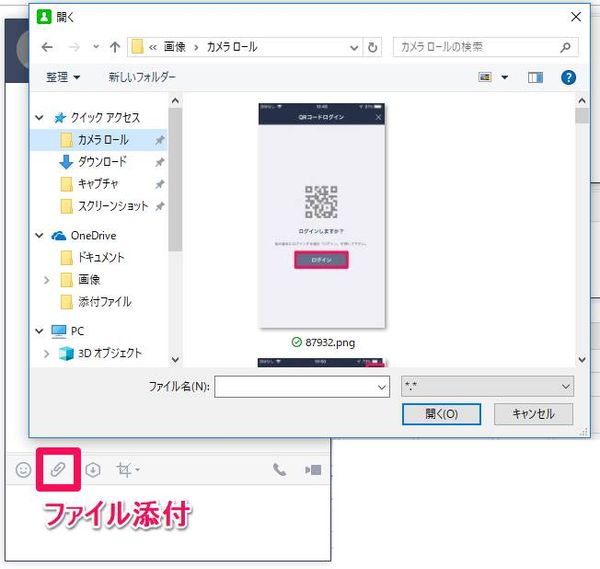Image resolution: width=600 pixels, height=569 pixels.
Task: Expand the 3D オブジェクト folder
Action: (46, 354)
